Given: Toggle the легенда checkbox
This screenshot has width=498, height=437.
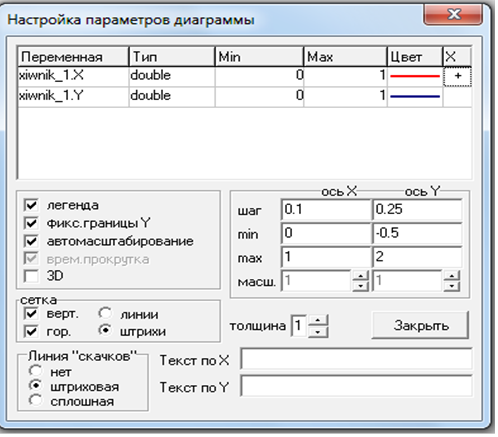Looking at the screenshot, I should 31,206.
